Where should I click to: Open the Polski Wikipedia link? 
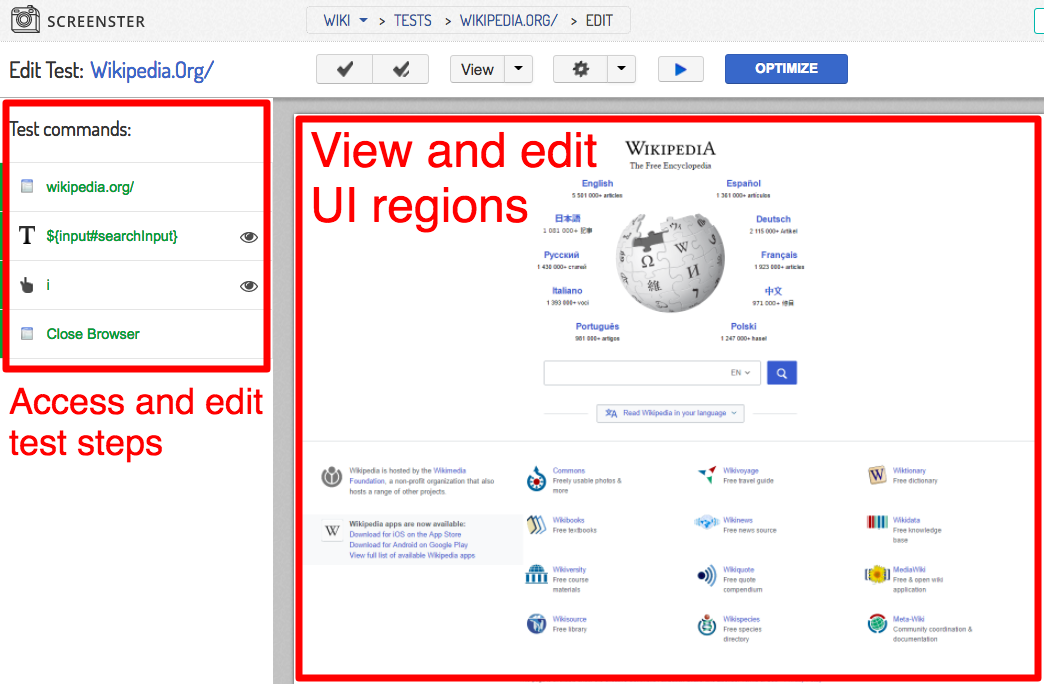[743, 326]
